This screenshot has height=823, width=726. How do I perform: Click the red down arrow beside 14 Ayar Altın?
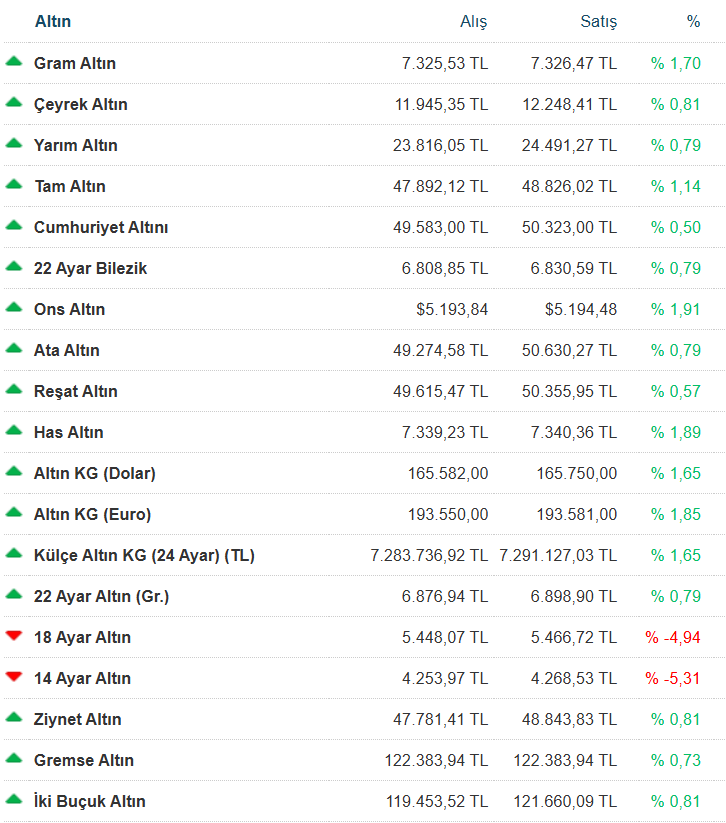tap(14, 677)
